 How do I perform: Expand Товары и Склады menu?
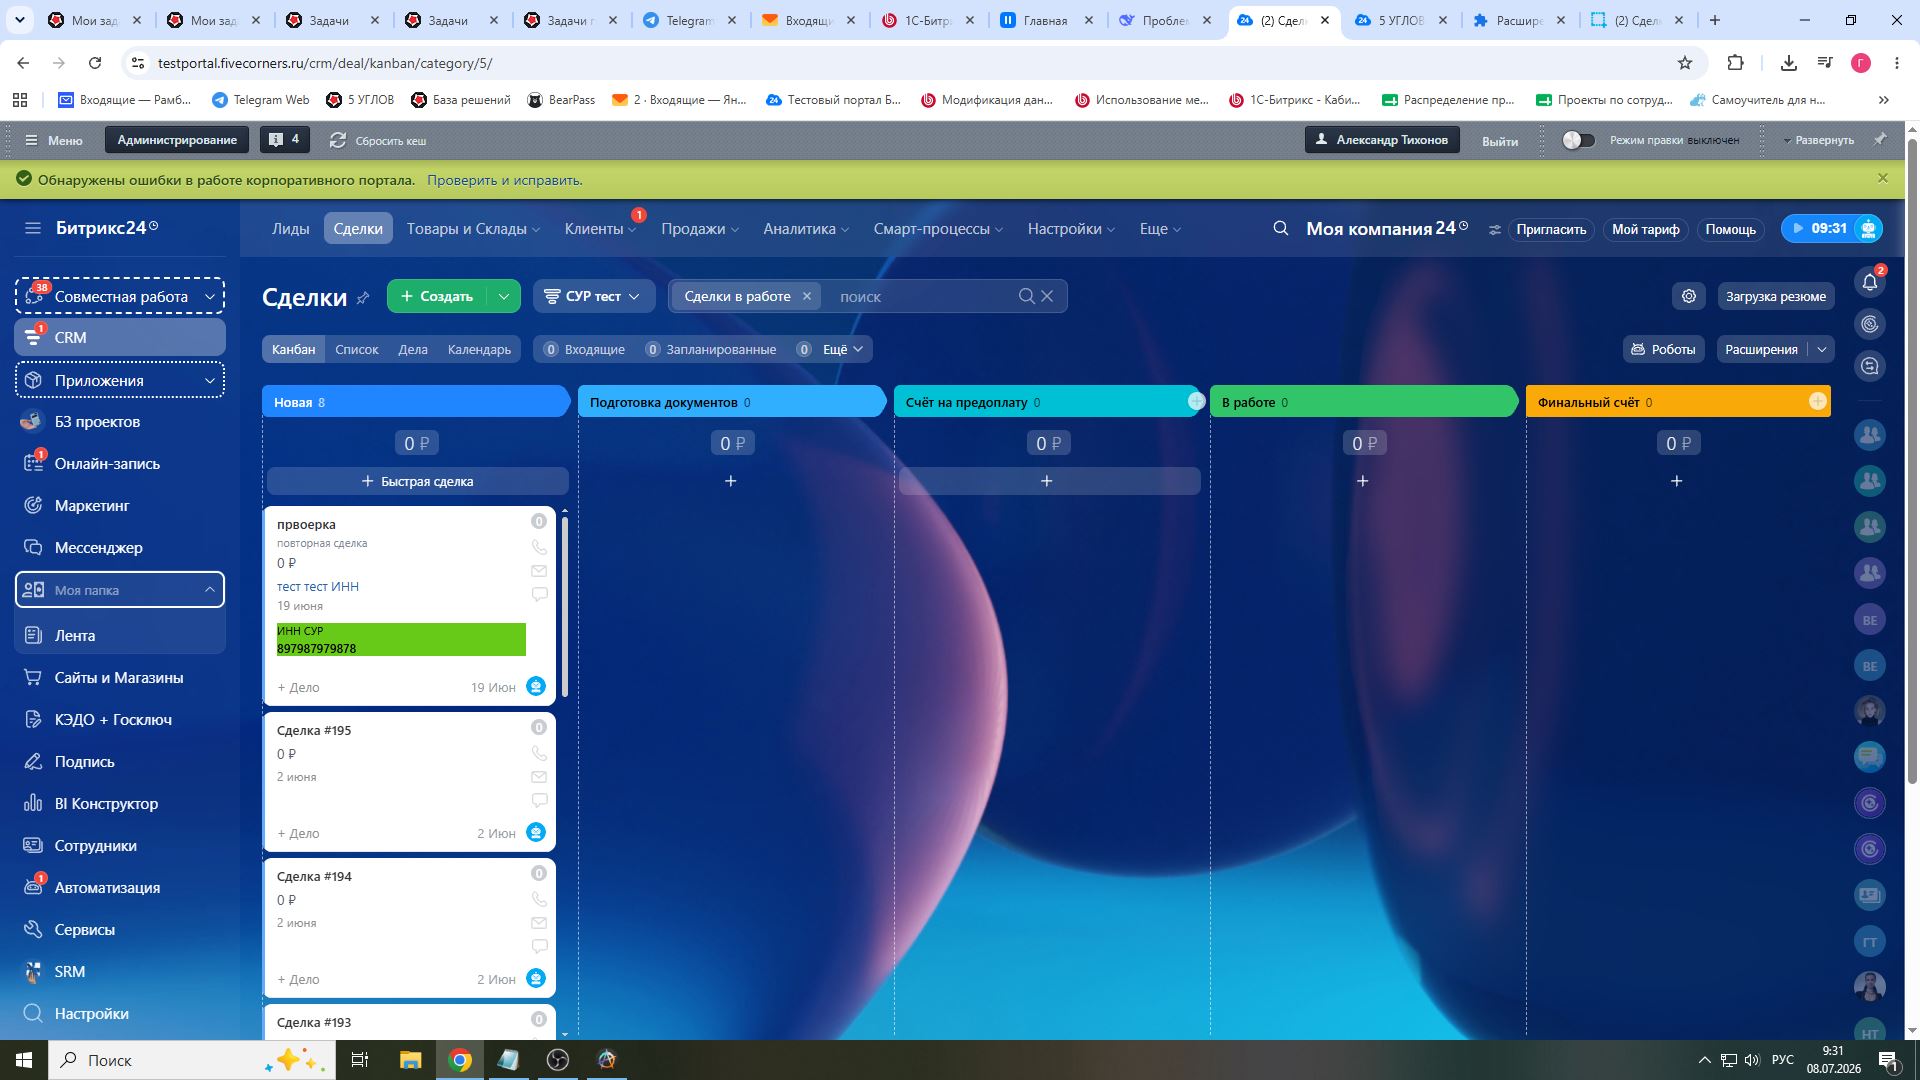point(473,229)
